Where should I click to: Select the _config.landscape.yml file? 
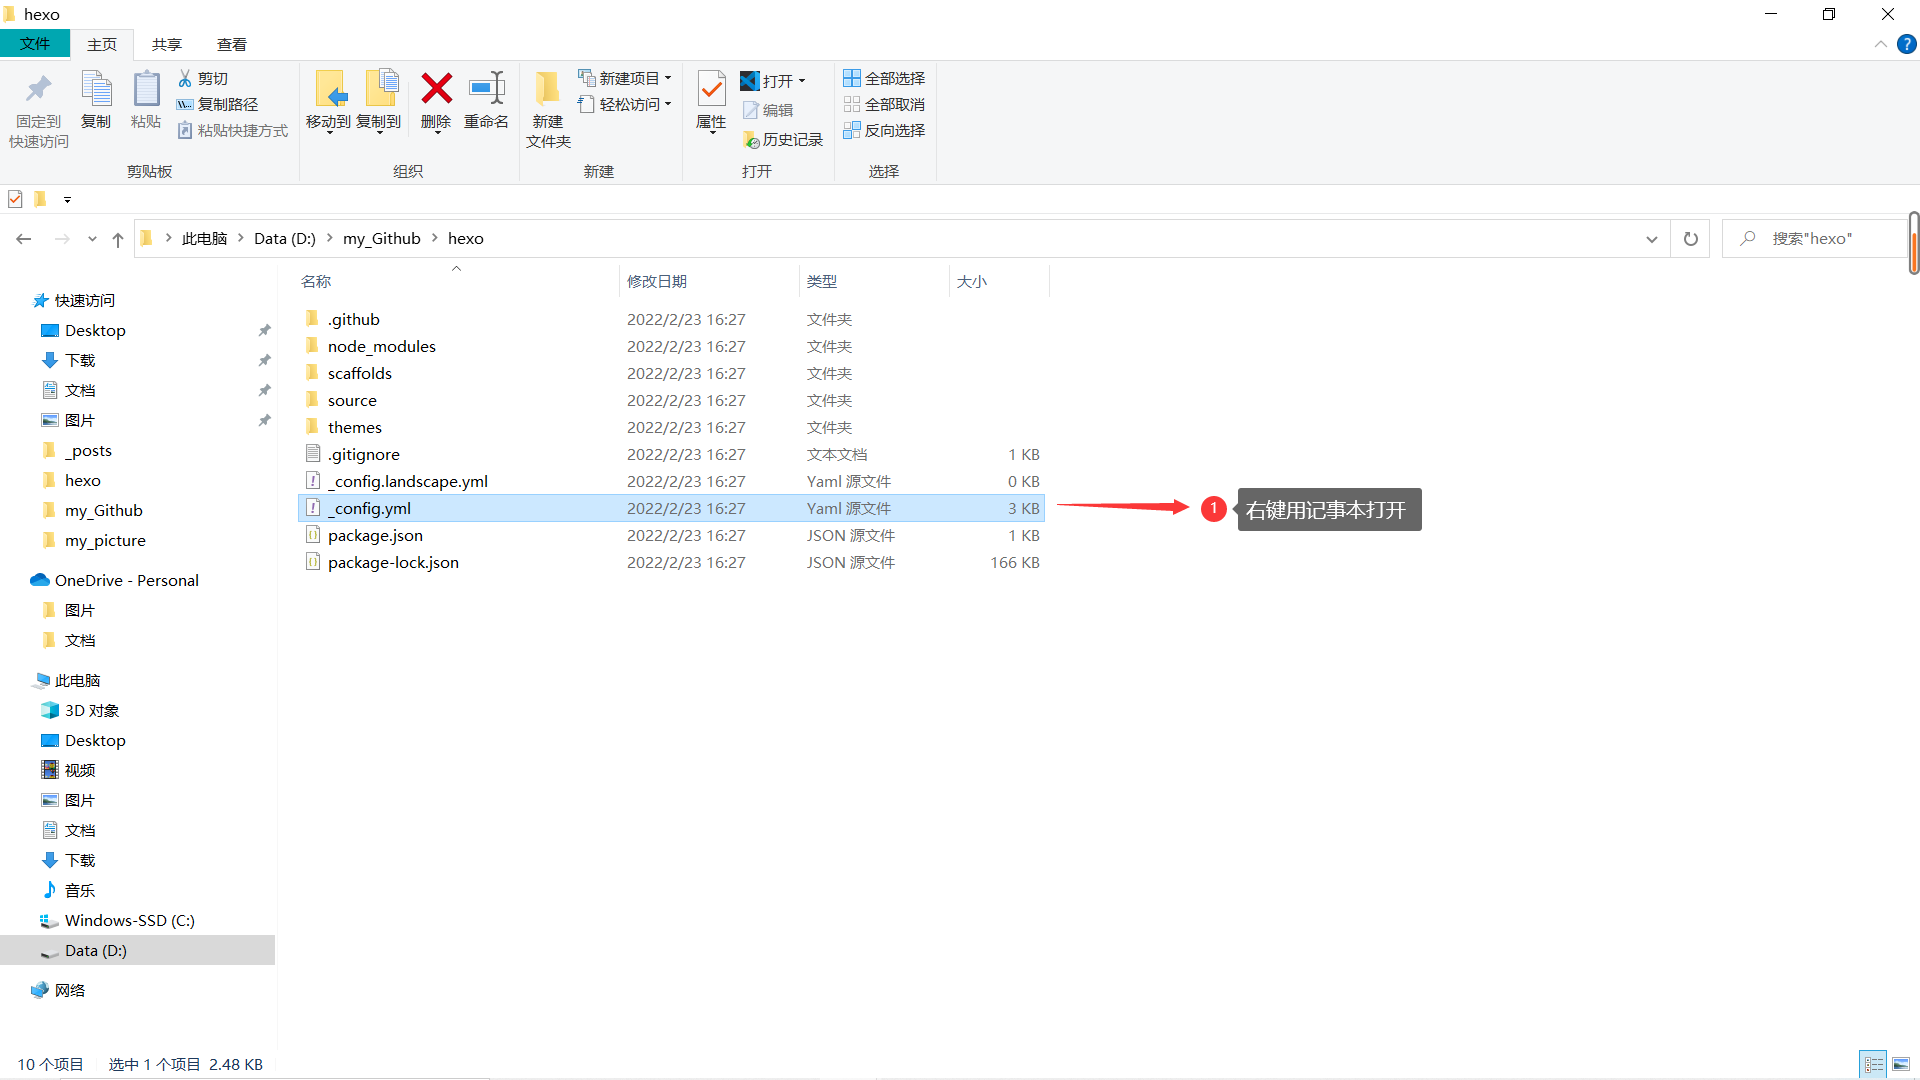click(671, 481)
